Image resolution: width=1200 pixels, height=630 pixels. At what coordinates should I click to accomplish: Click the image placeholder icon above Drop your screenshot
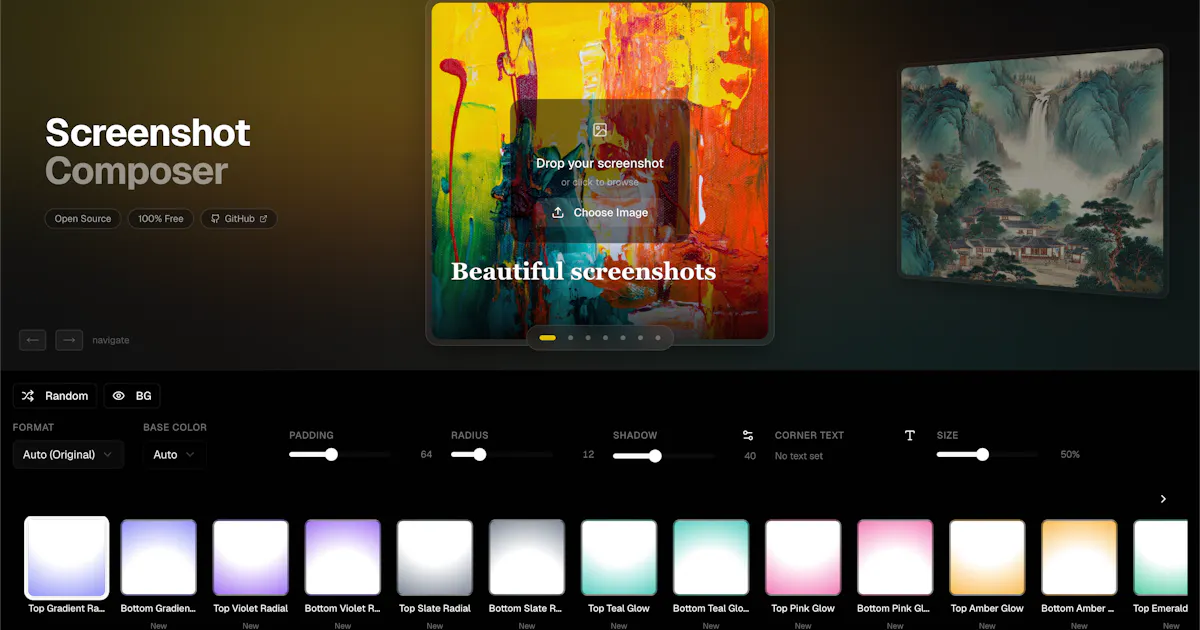click(x=600, y=130)
